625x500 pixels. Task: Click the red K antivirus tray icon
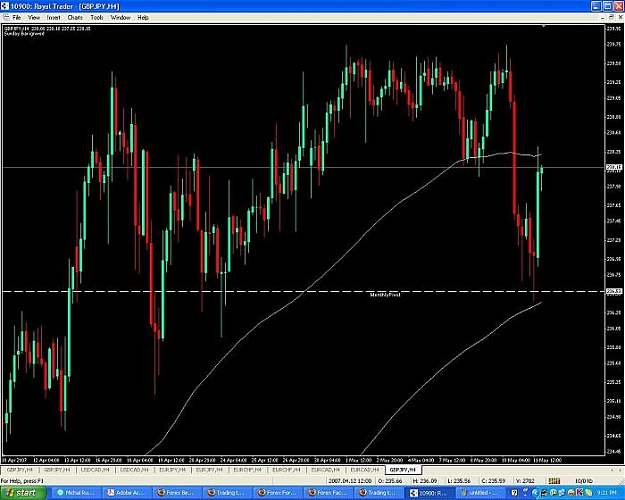(579, 493)
